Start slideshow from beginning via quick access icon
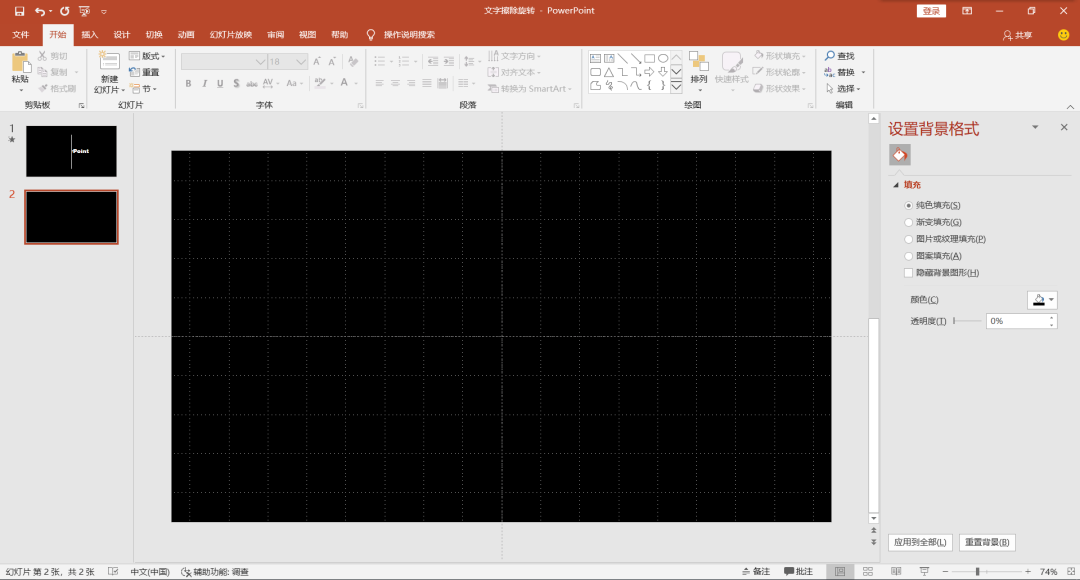This screenshot has height=580, width=1080. [x=84, y=11]
